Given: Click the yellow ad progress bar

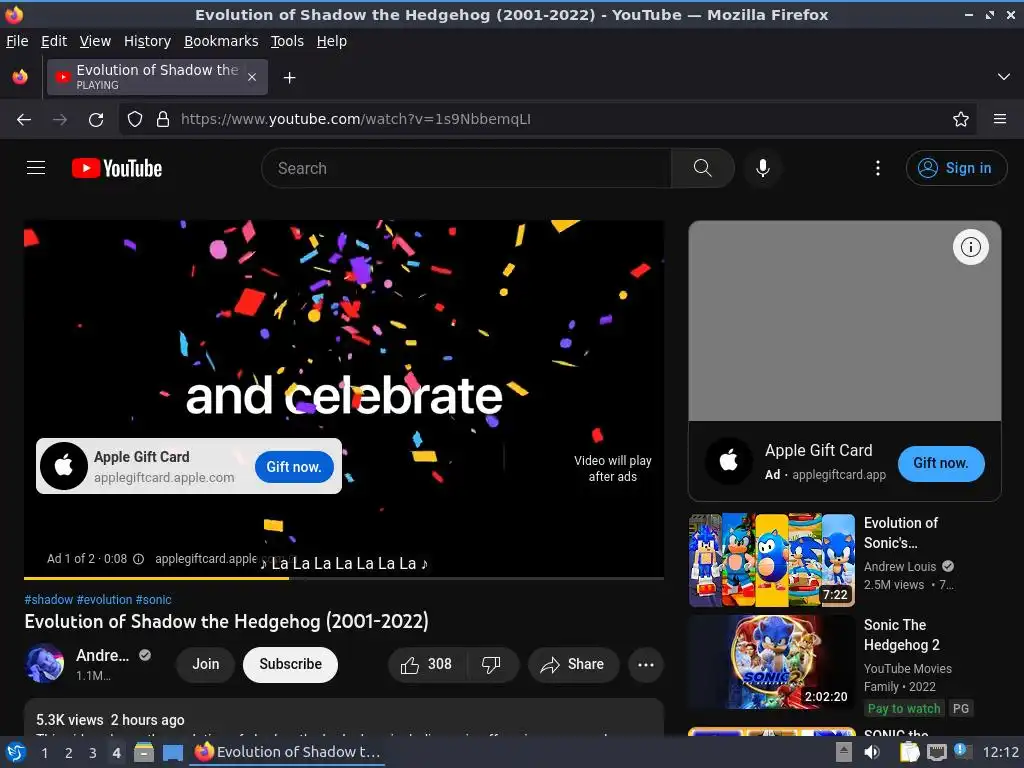Looking at the screenshot, I should tap(156, 578).
